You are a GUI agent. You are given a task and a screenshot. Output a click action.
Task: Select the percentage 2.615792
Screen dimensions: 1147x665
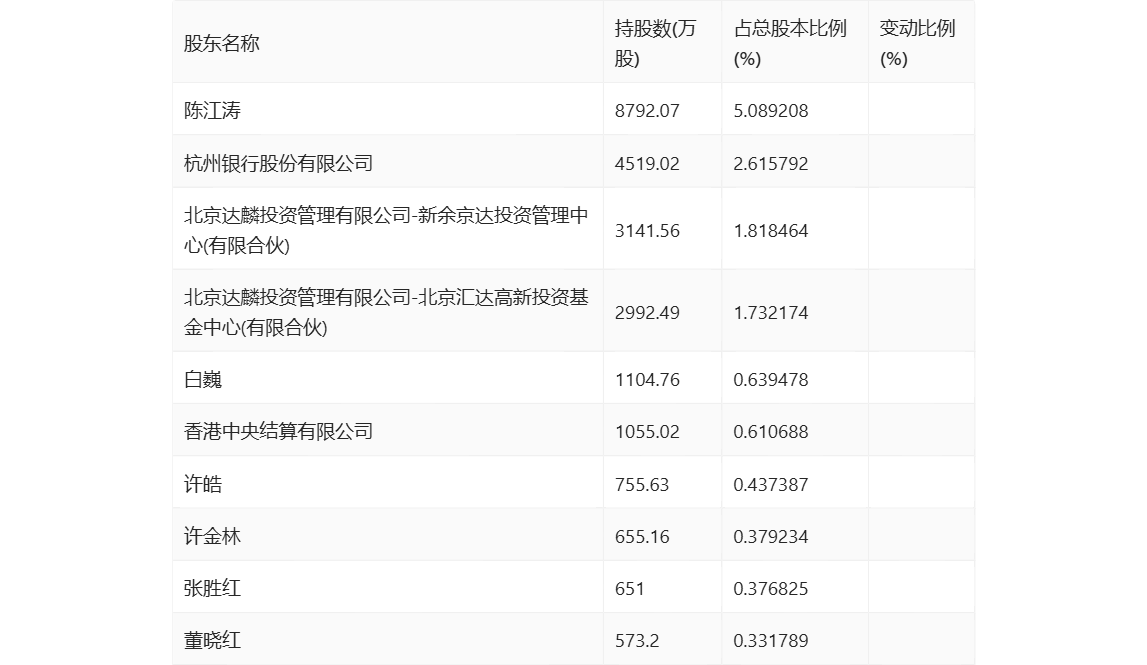[771, 163]
